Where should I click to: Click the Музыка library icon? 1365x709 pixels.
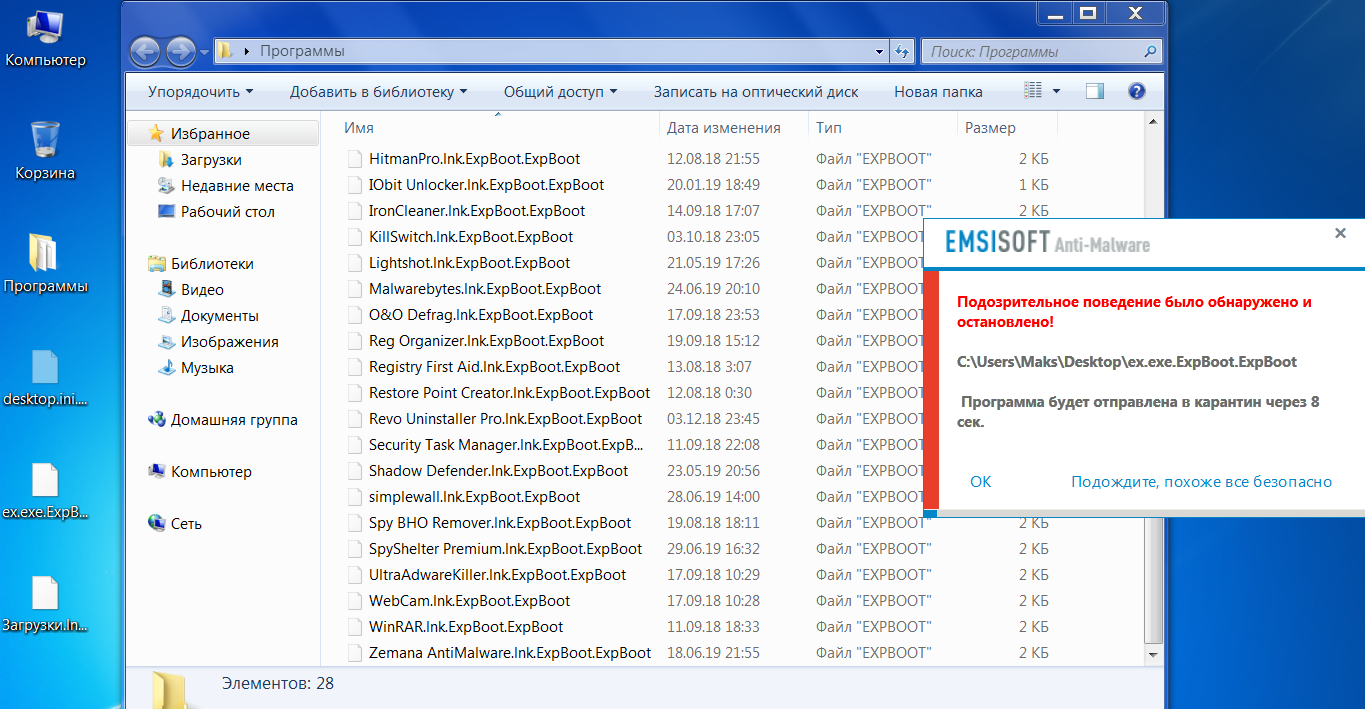(166, 368)
